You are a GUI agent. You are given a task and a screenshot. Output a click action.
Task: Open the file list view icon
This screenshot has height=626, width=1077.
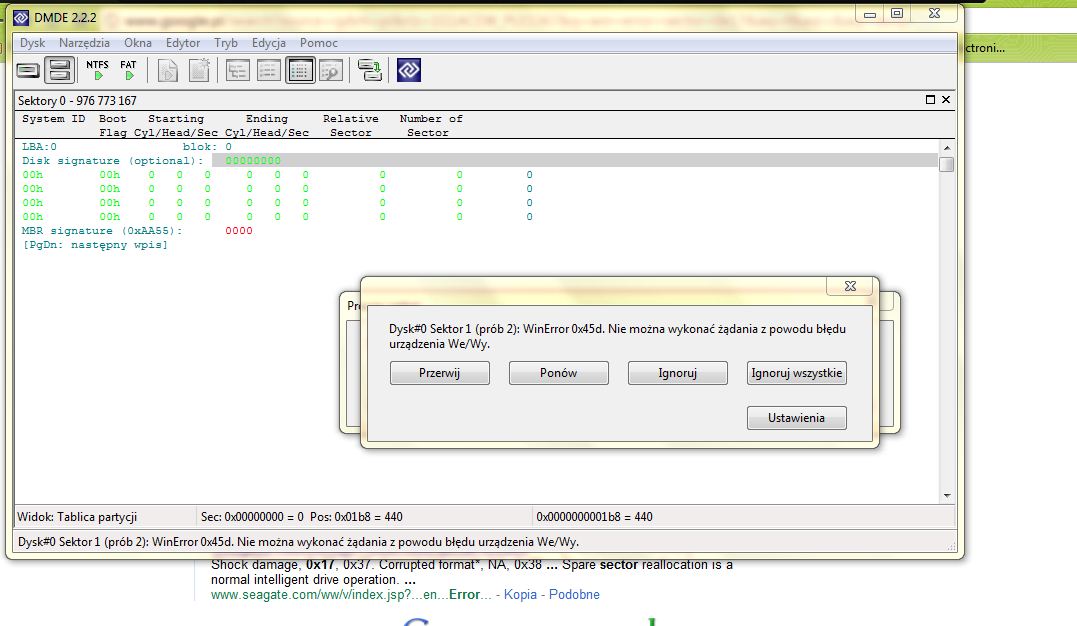click(x=269, y=70)
